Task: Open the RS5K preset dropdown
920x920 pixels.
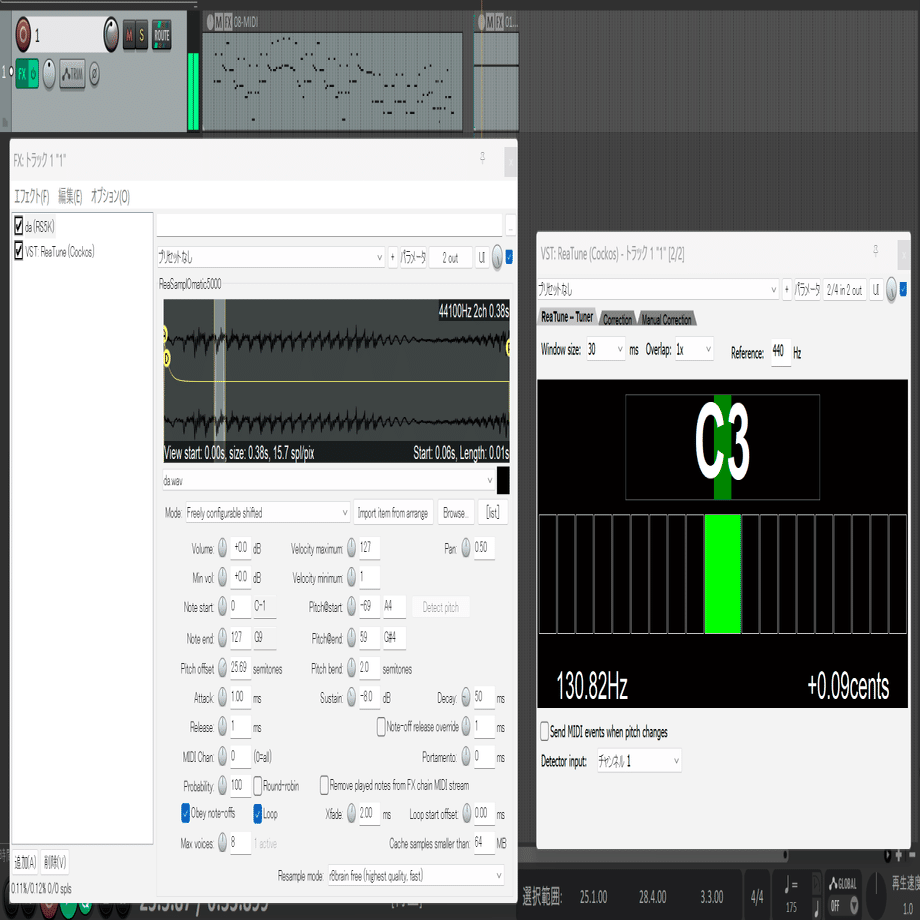Action: [270, 257]
